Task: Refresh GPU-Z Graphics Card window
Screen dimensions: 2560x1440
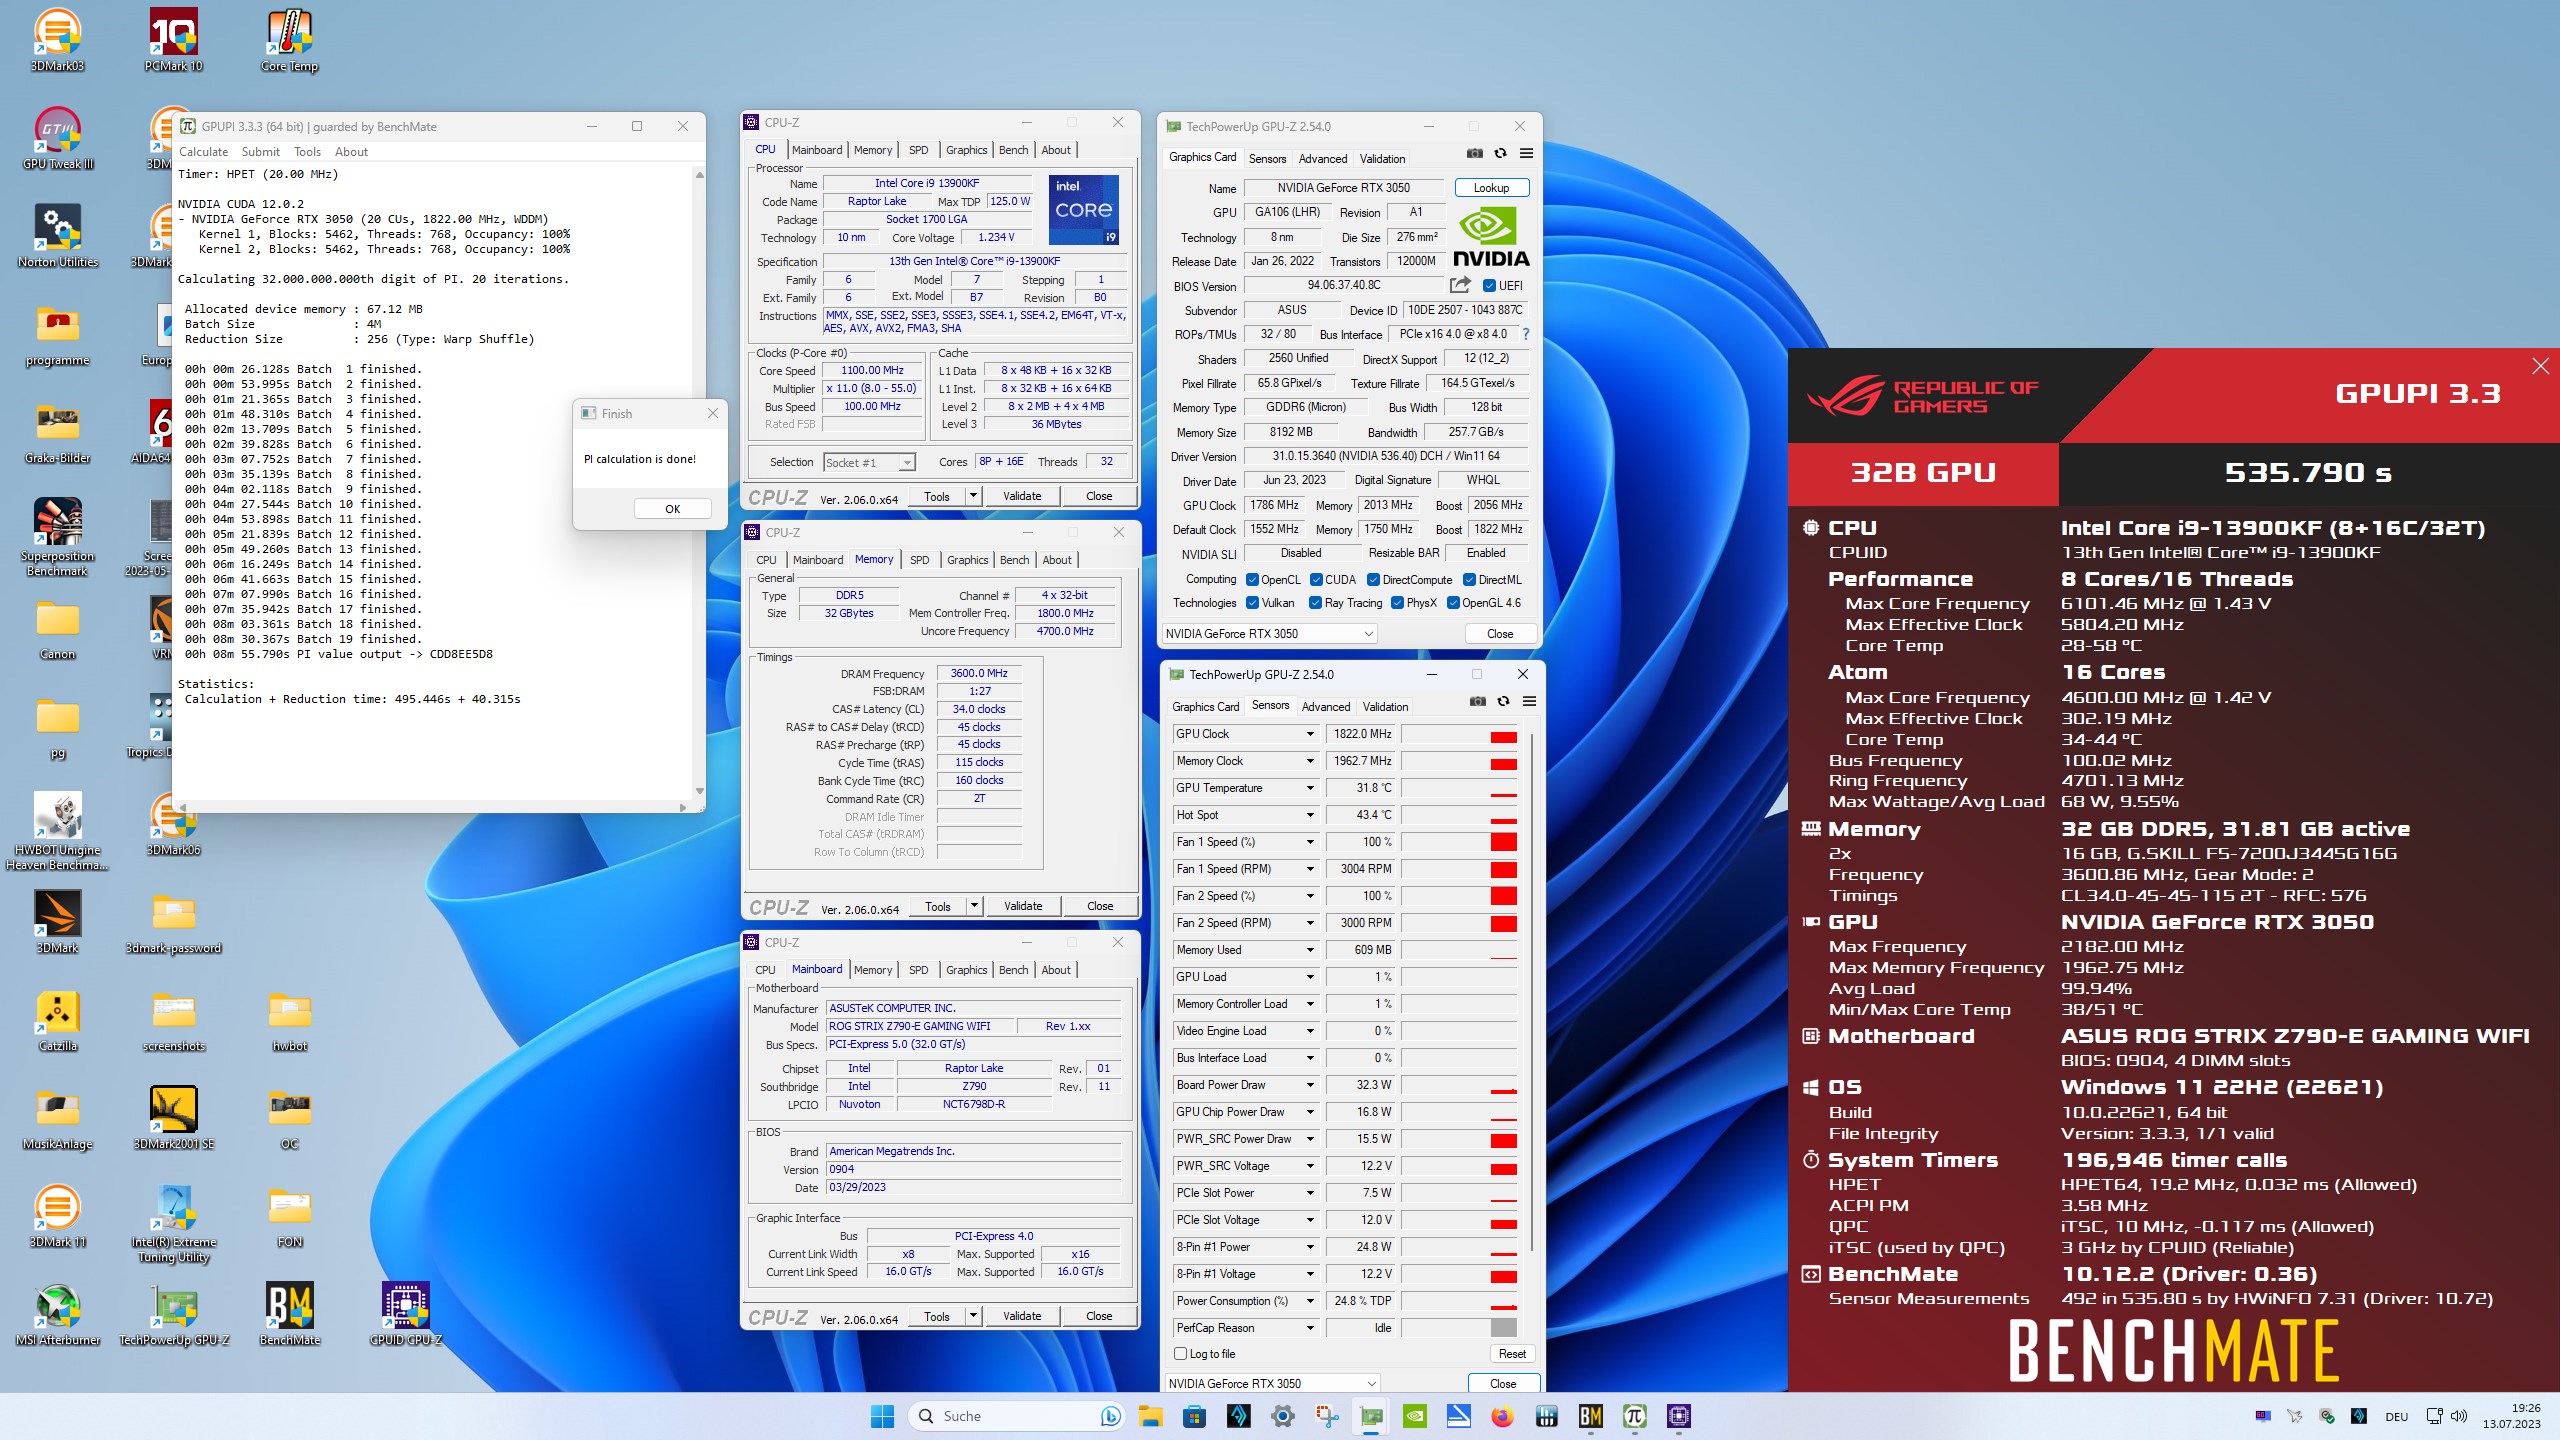Action: pyautogui.click(x=1500, y=153)
